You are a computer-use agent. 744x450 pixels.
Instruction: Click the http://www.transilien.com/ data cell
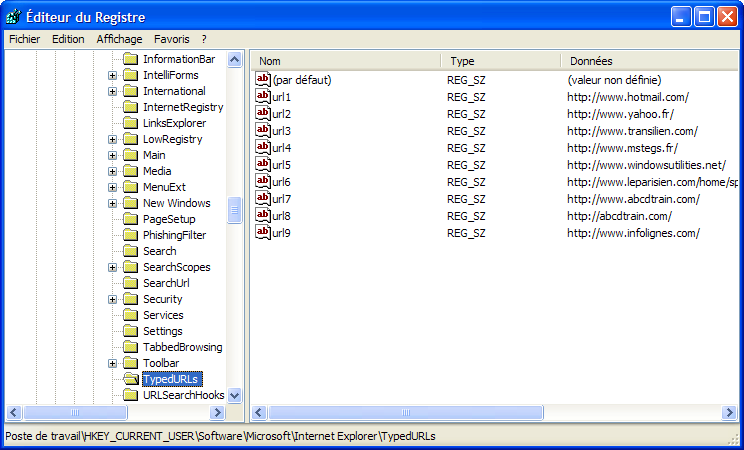click(x=632, y=131)
